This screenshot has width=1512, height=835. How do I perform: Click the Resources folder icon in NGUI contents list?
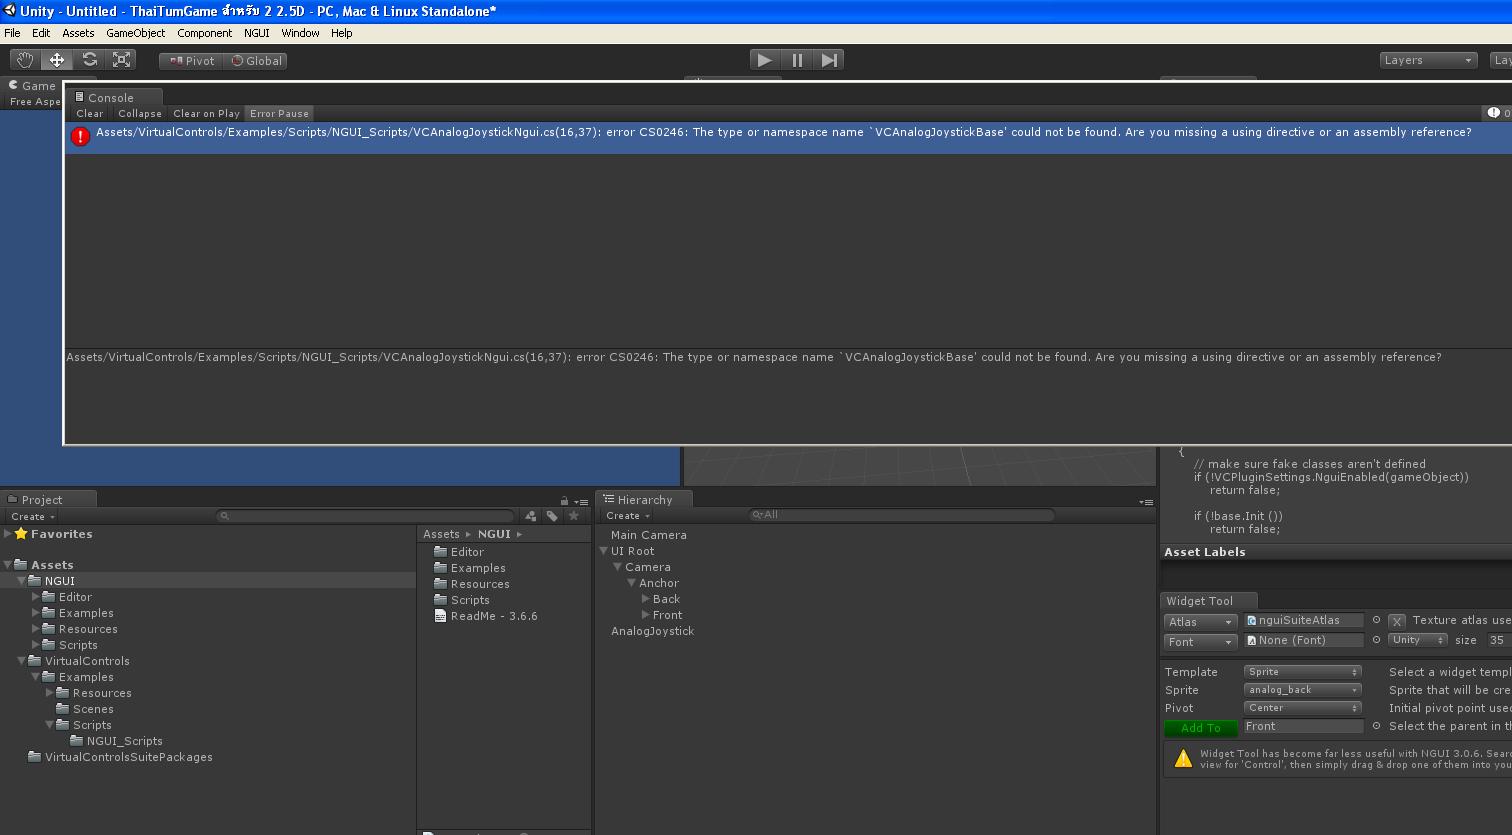(440, 584)
